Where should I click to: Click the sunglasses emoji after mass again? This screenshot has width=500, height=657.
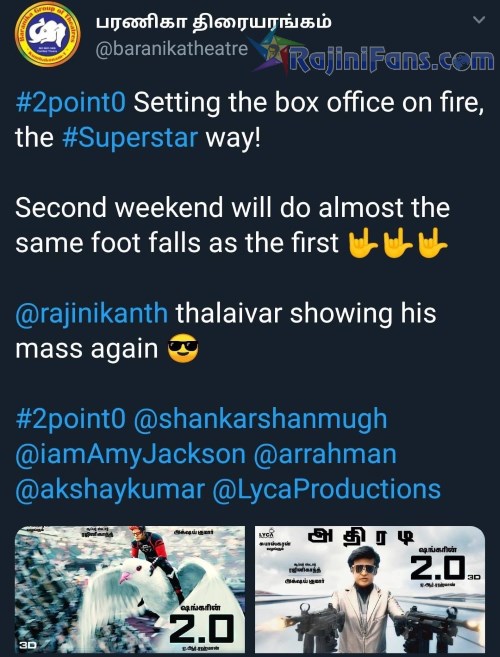click(x=183, y=348)
